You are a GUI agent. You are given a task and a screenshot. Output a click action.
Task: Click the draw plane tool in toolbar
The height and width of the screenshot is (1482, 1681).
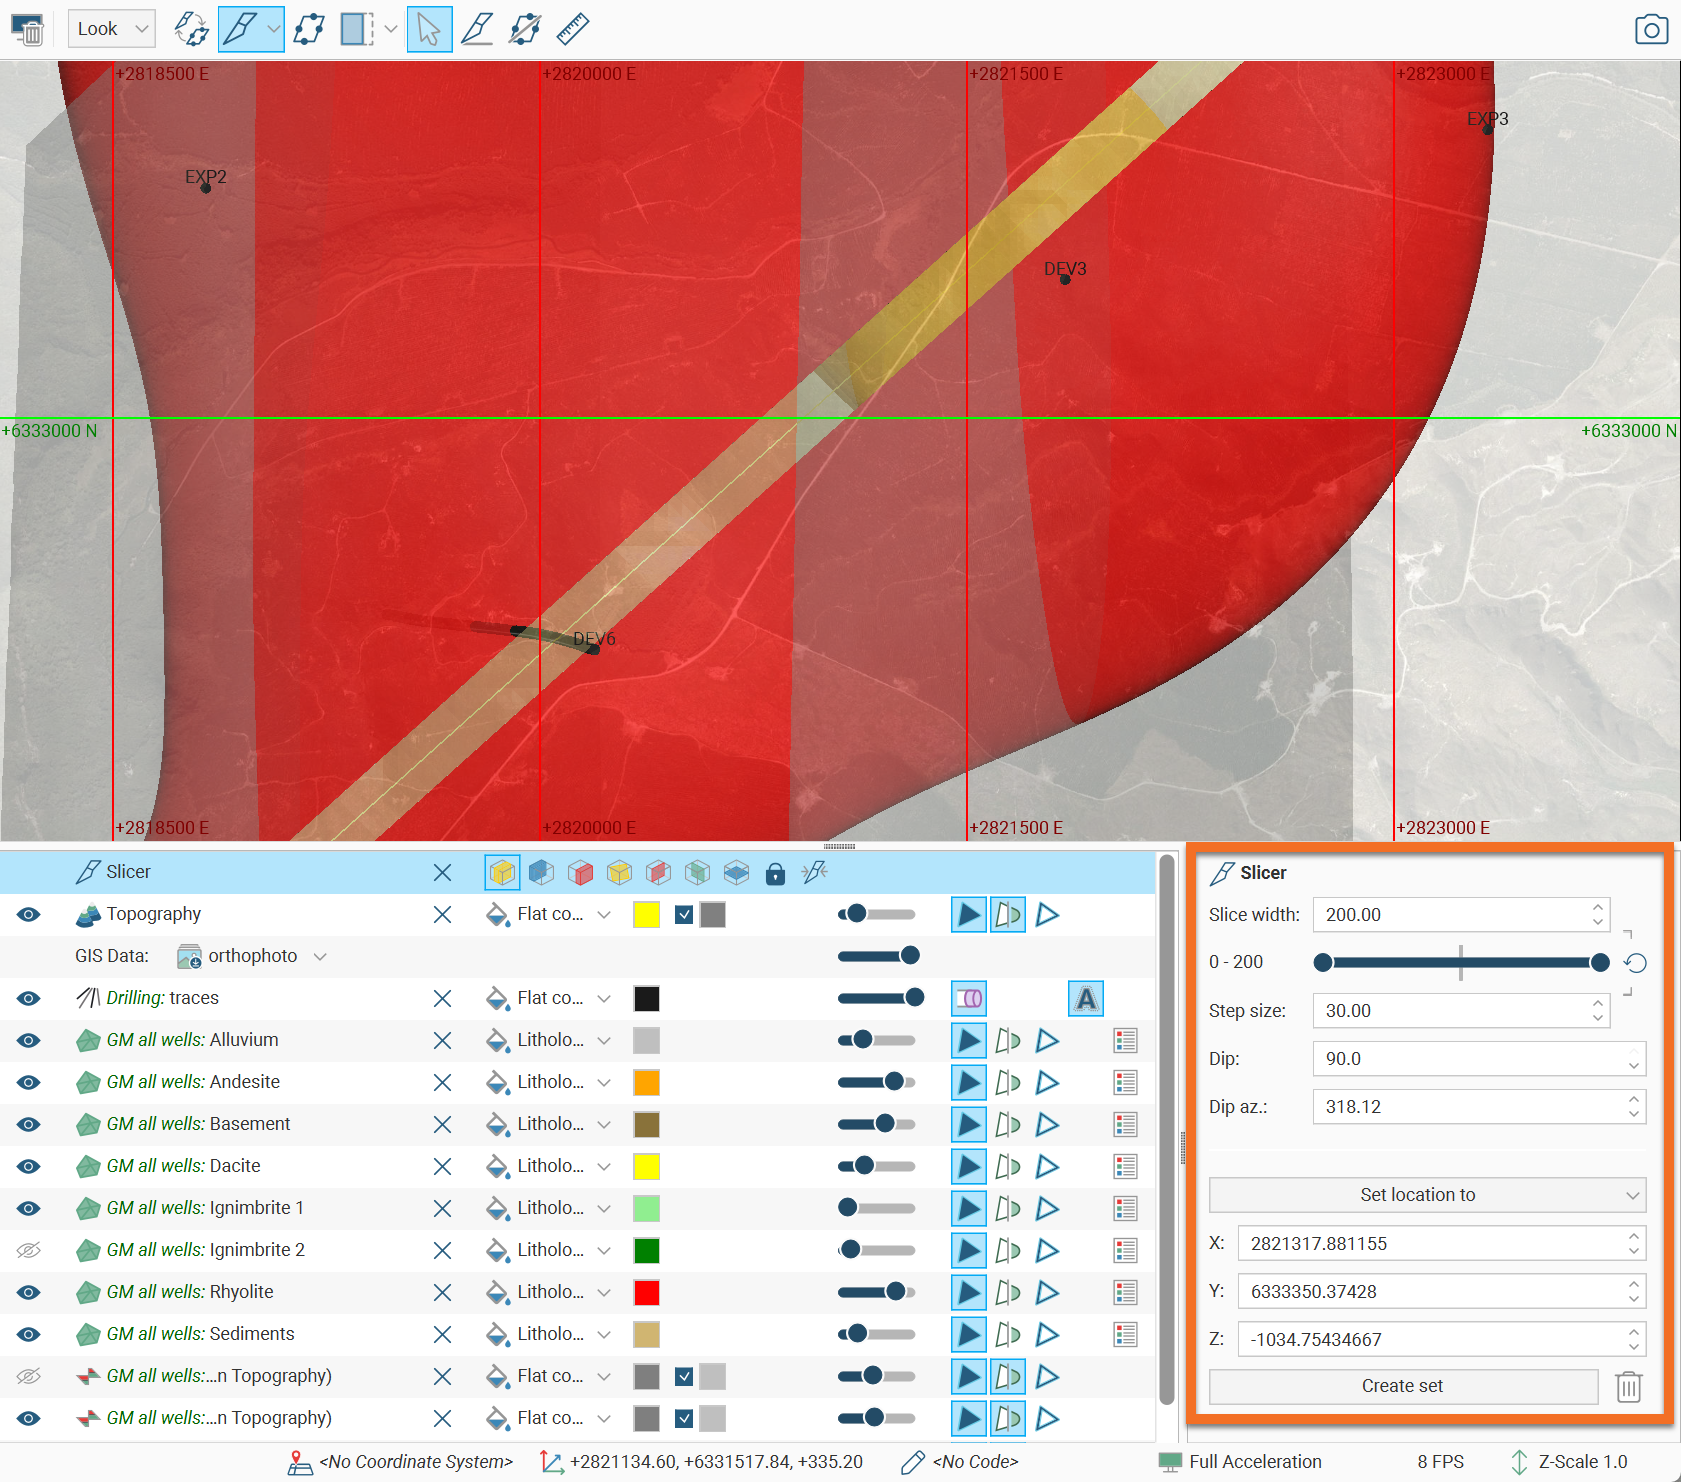[x=477, y=29]
